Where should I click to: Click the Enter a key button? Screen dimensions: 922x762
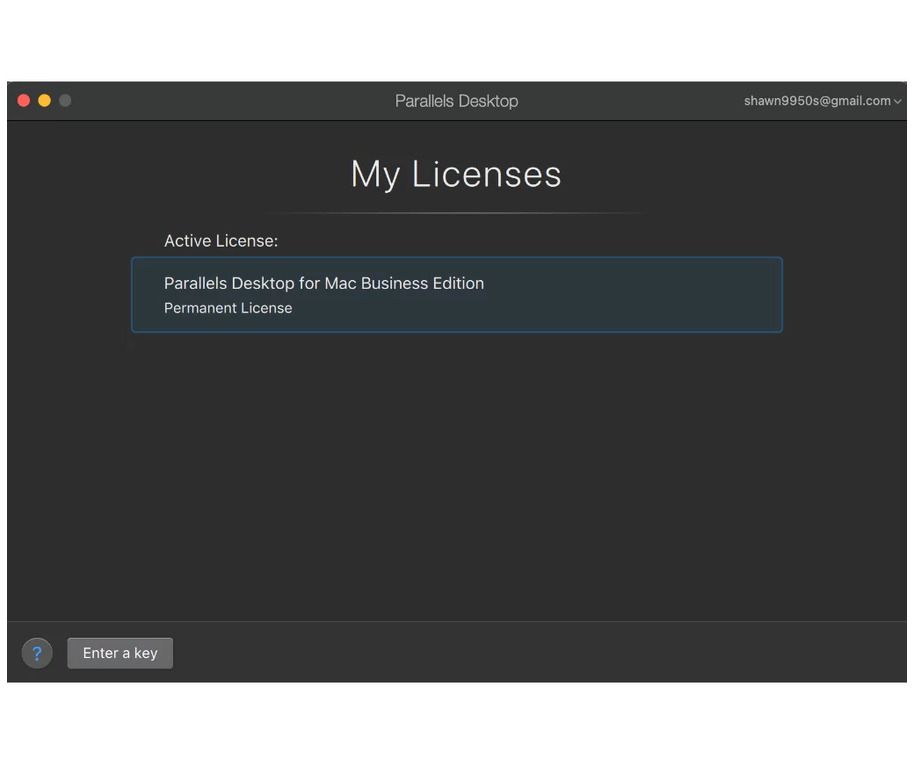click(120, 653)
